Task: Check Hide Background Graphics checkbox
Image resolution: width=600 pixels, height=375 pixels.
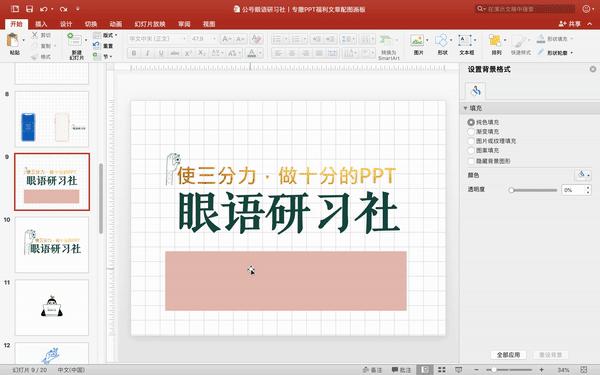Action: 471,161
